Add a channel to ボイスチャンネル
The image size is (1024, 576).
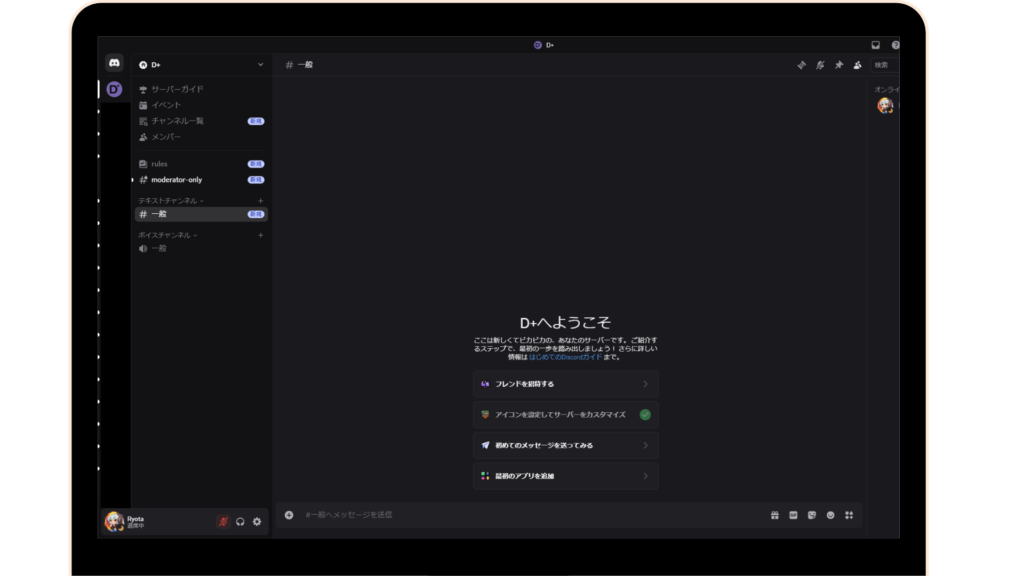point(261,235)
